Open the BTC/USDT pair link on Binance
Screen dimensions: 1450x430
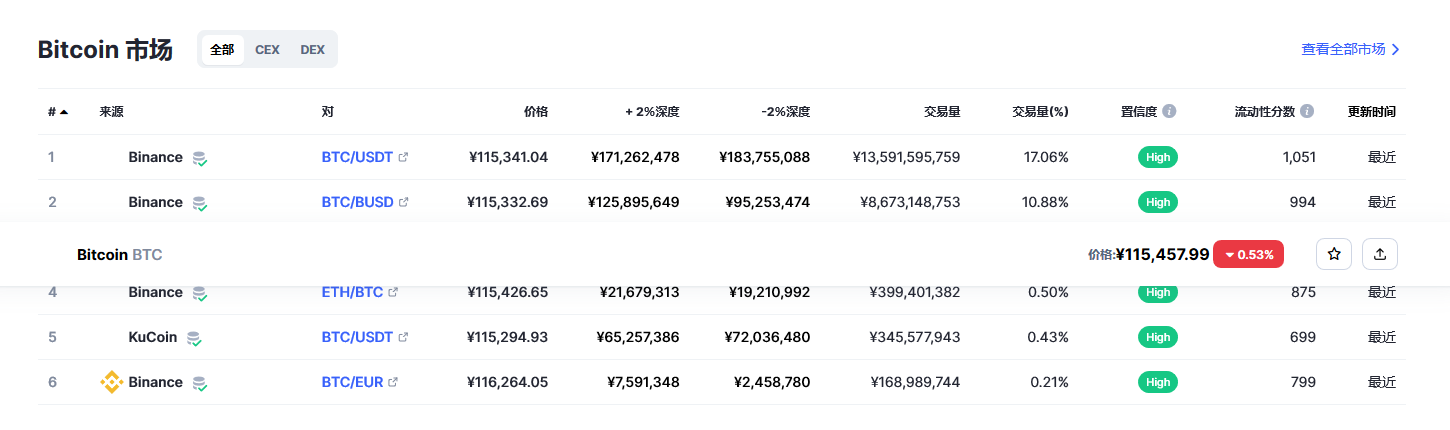tap(358, 157)
